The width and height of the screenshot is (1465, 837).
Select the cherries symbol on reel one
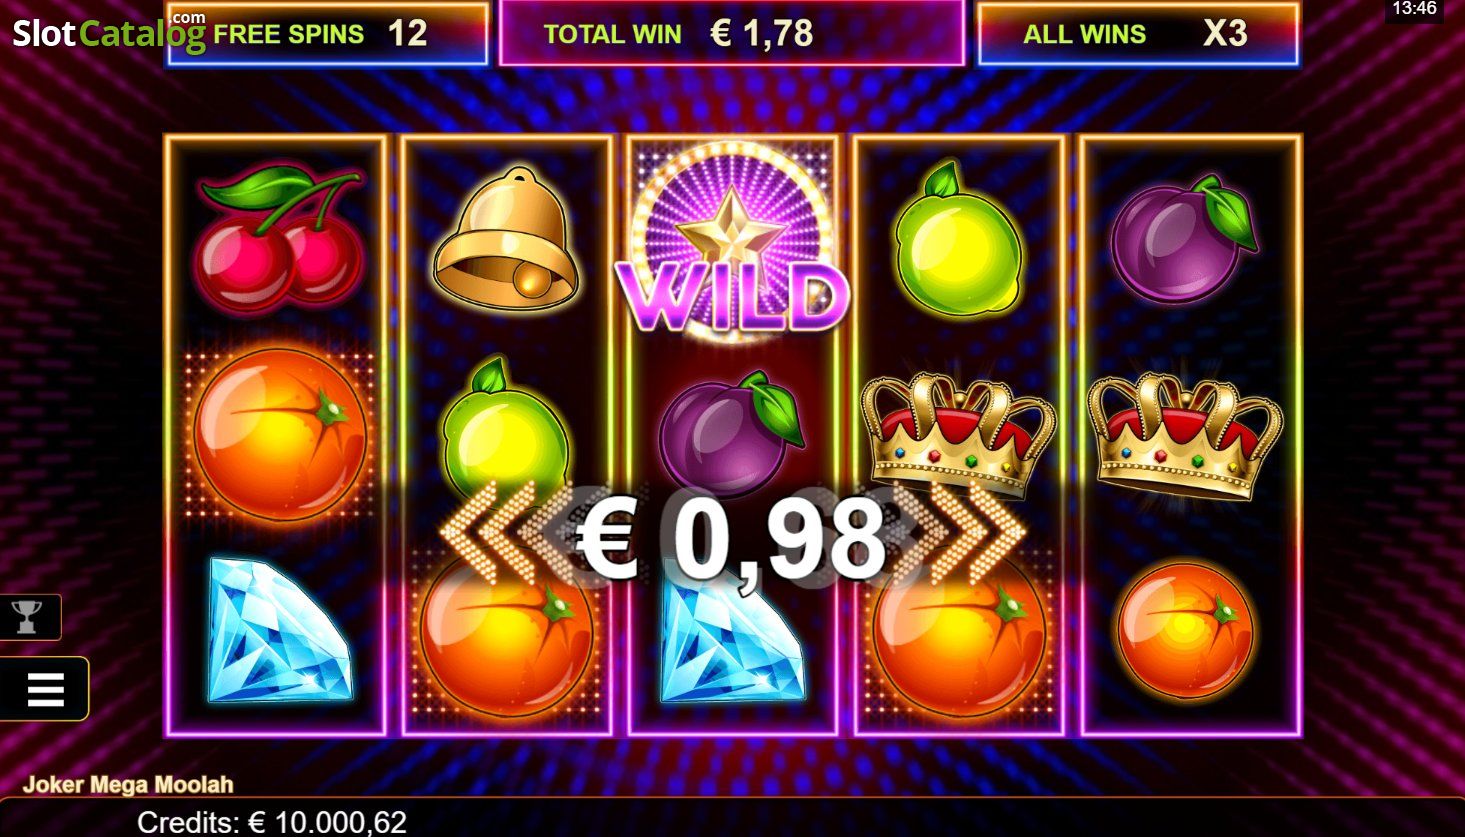[x=279, y=236]
